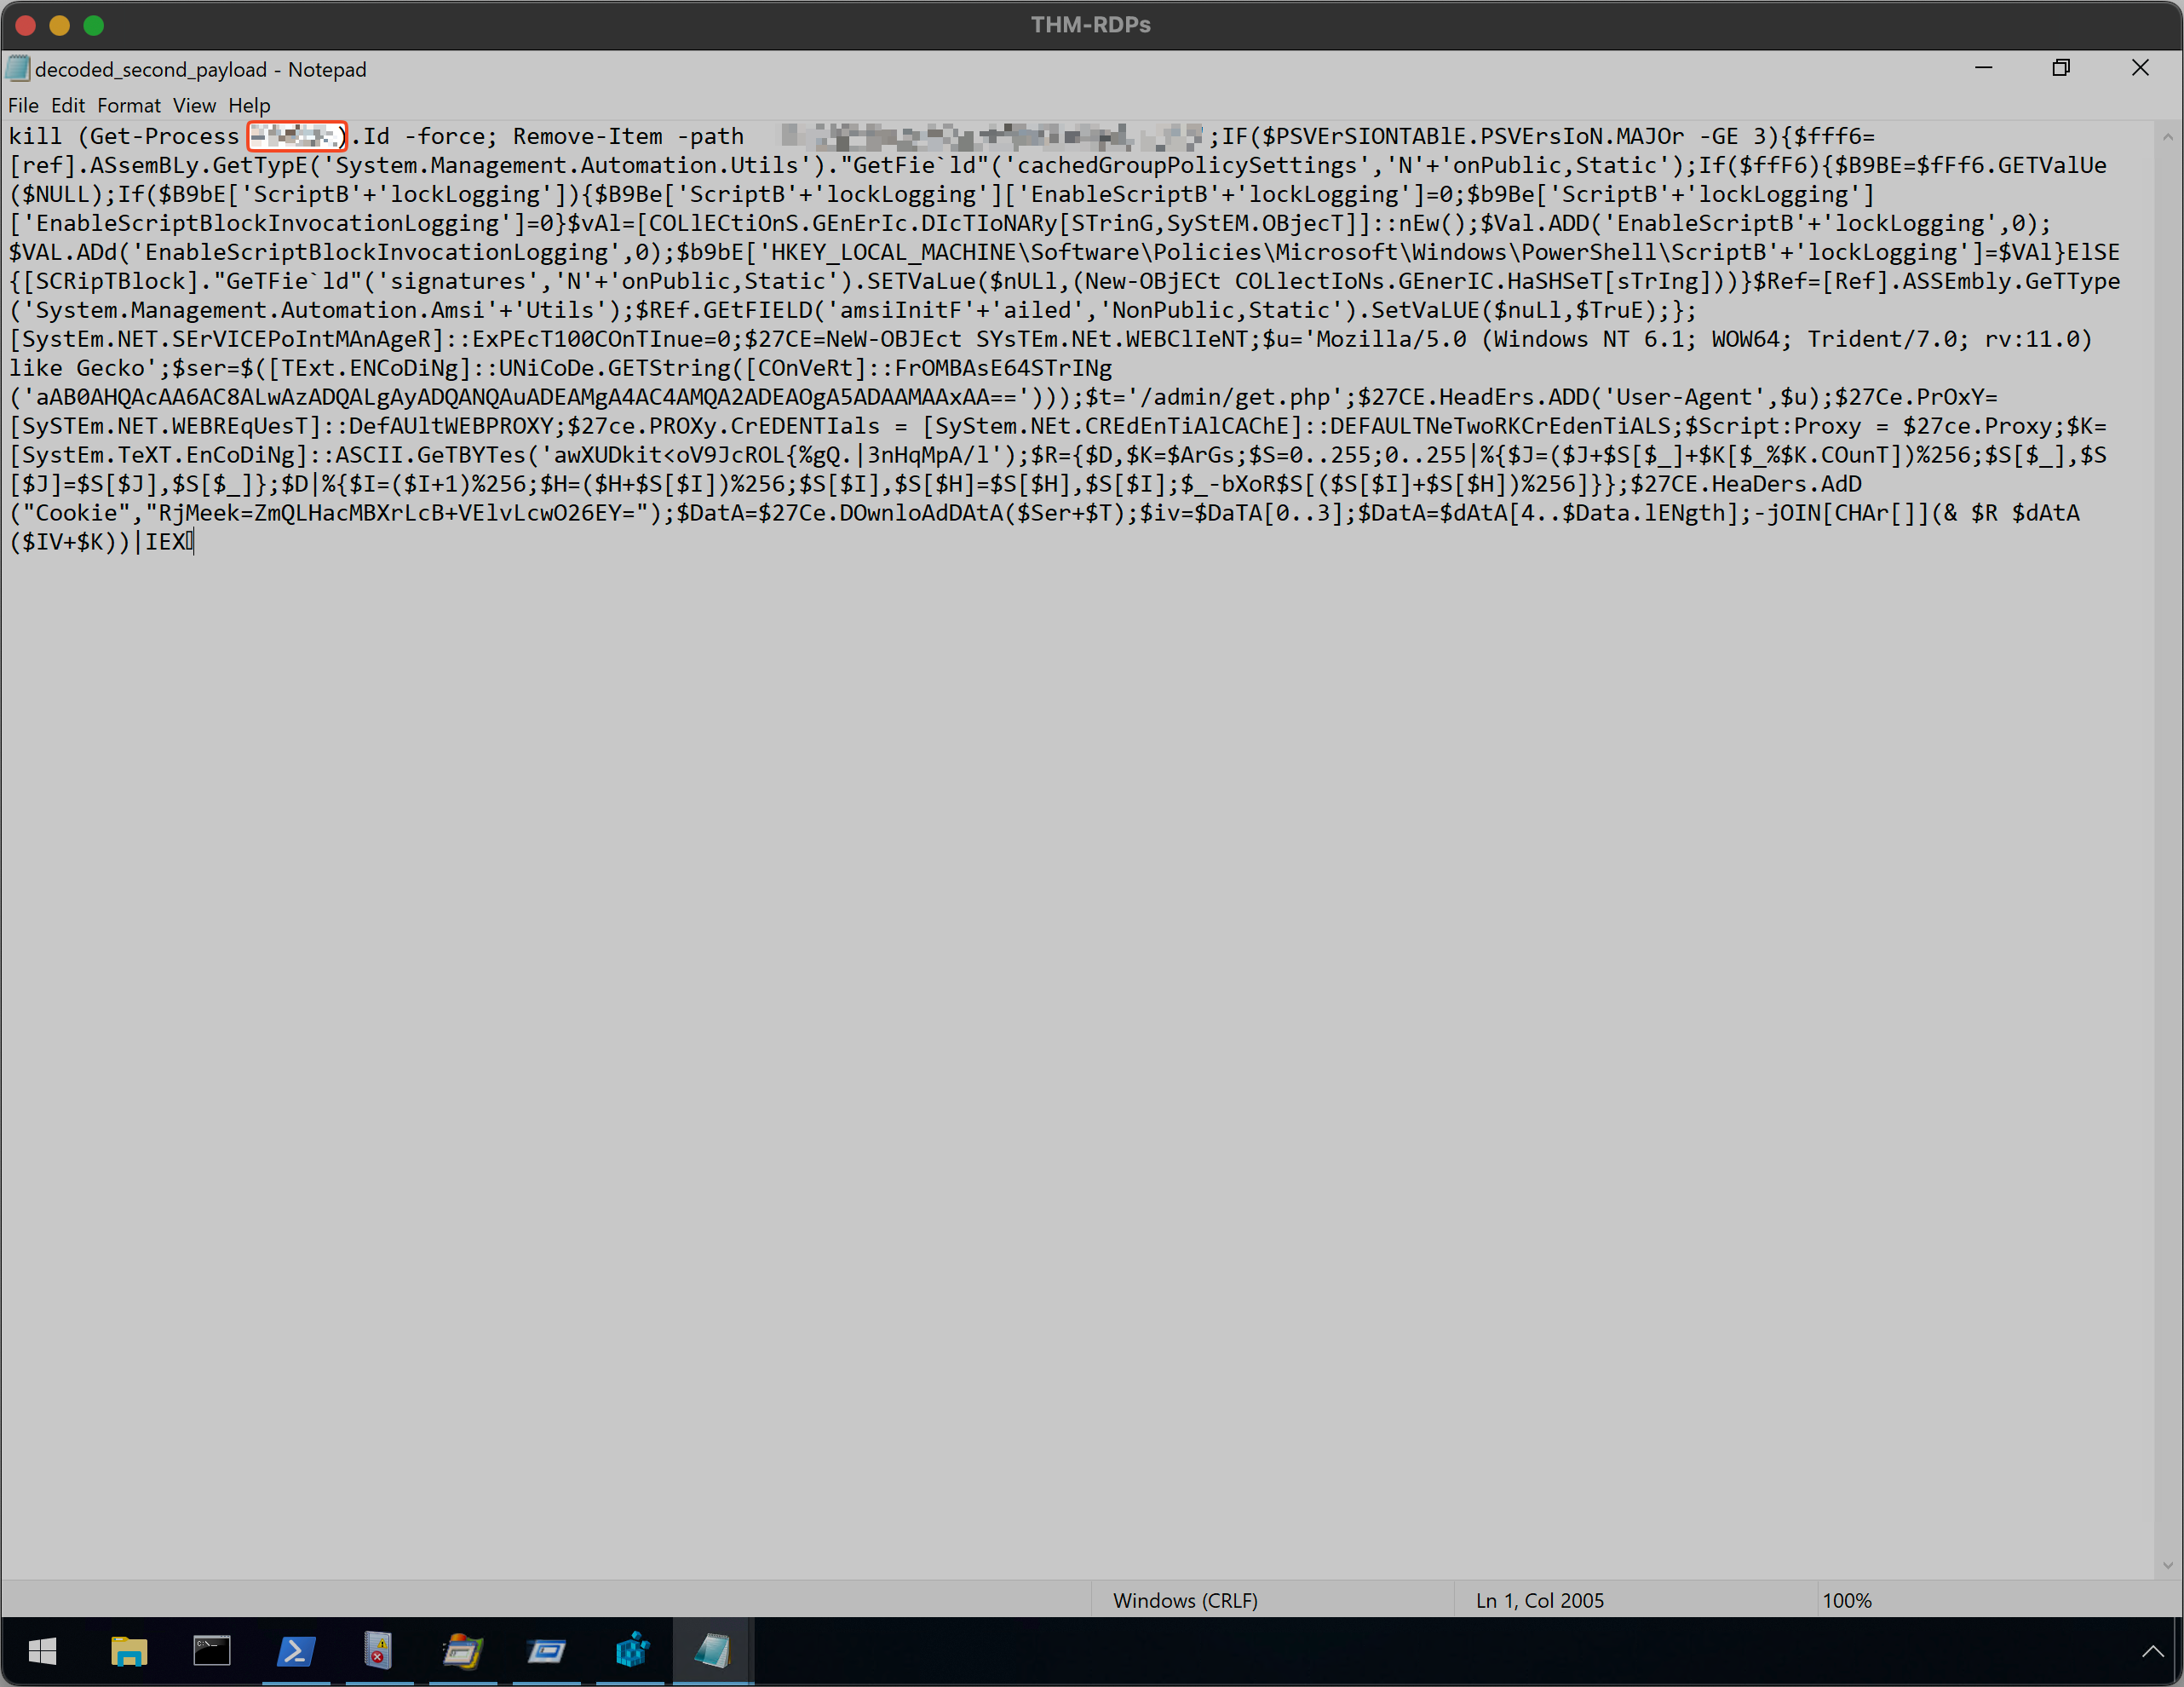Open the View menu

tap(194, 105)
